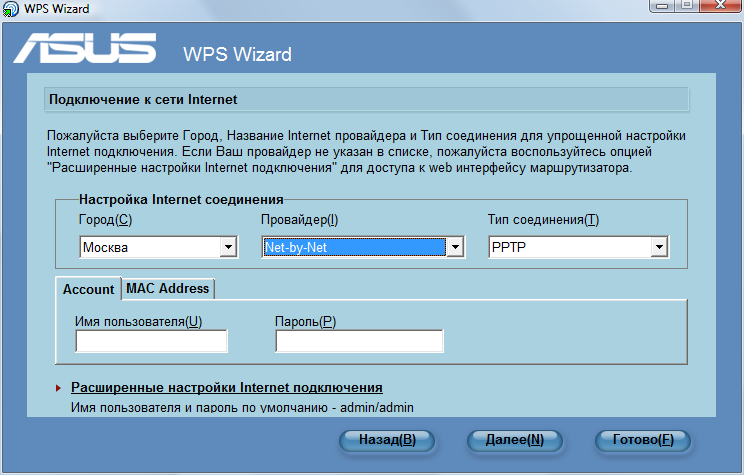Switch to the Account tab
Viewport: 744px width, 475px height.
[x=88, y=289]
